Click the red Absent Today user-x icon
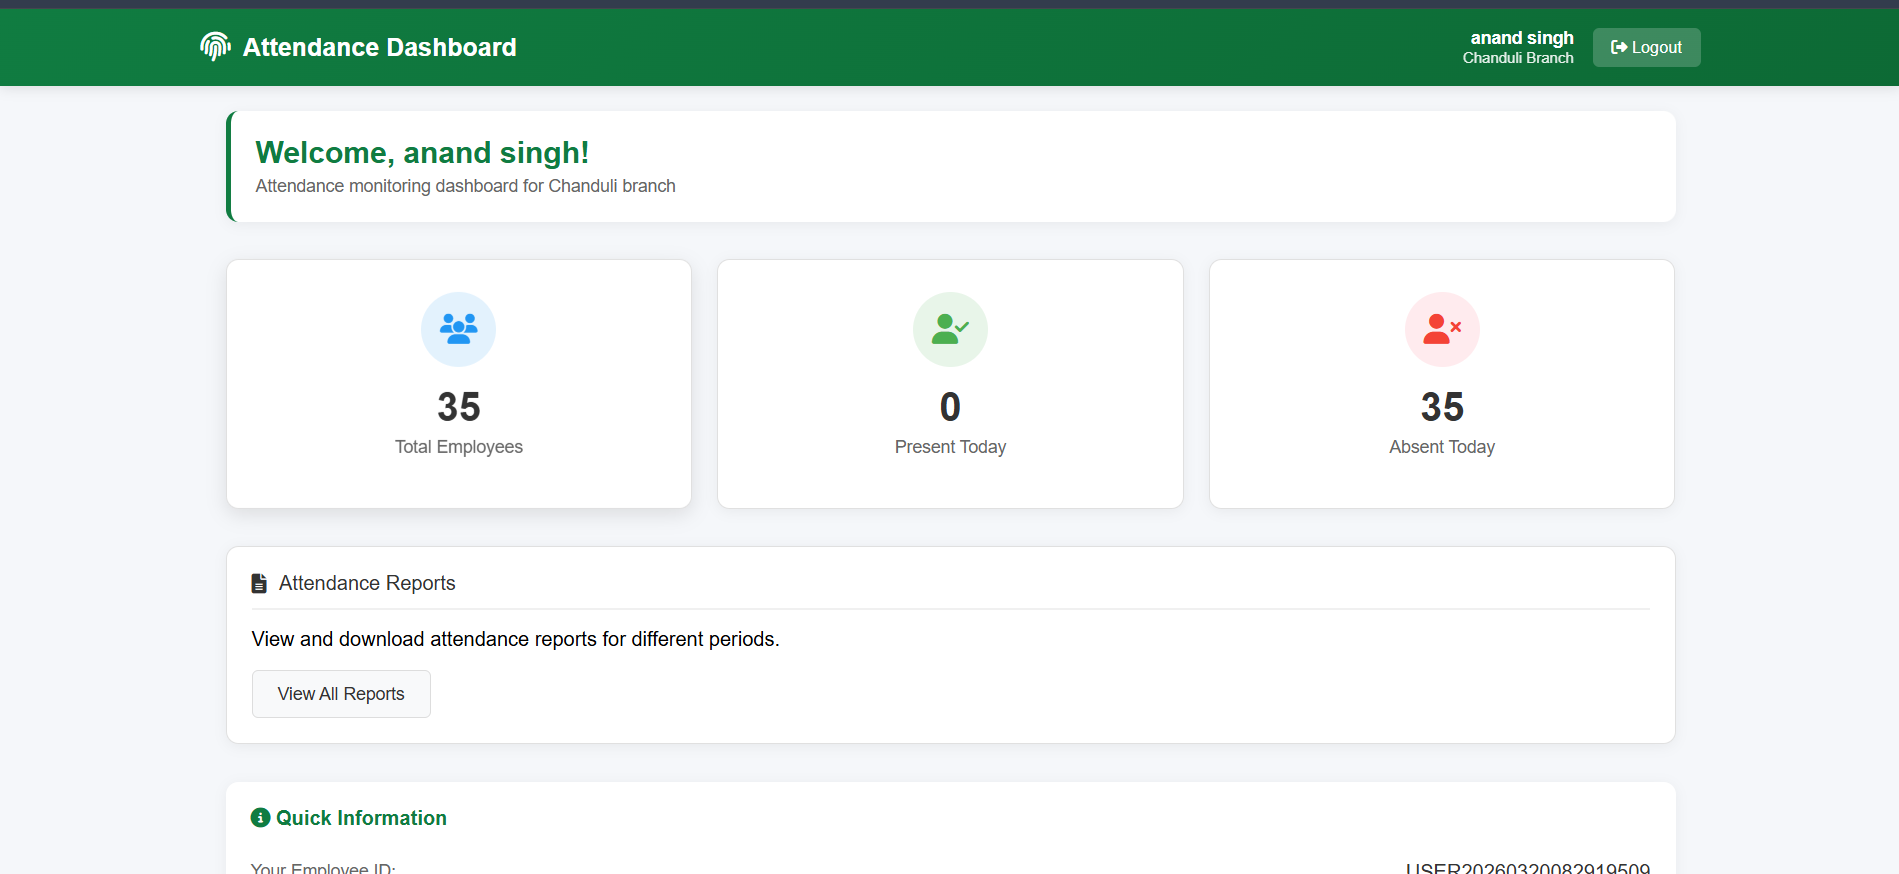Viewport: 1899px width, 874px height. [1441, 329]
